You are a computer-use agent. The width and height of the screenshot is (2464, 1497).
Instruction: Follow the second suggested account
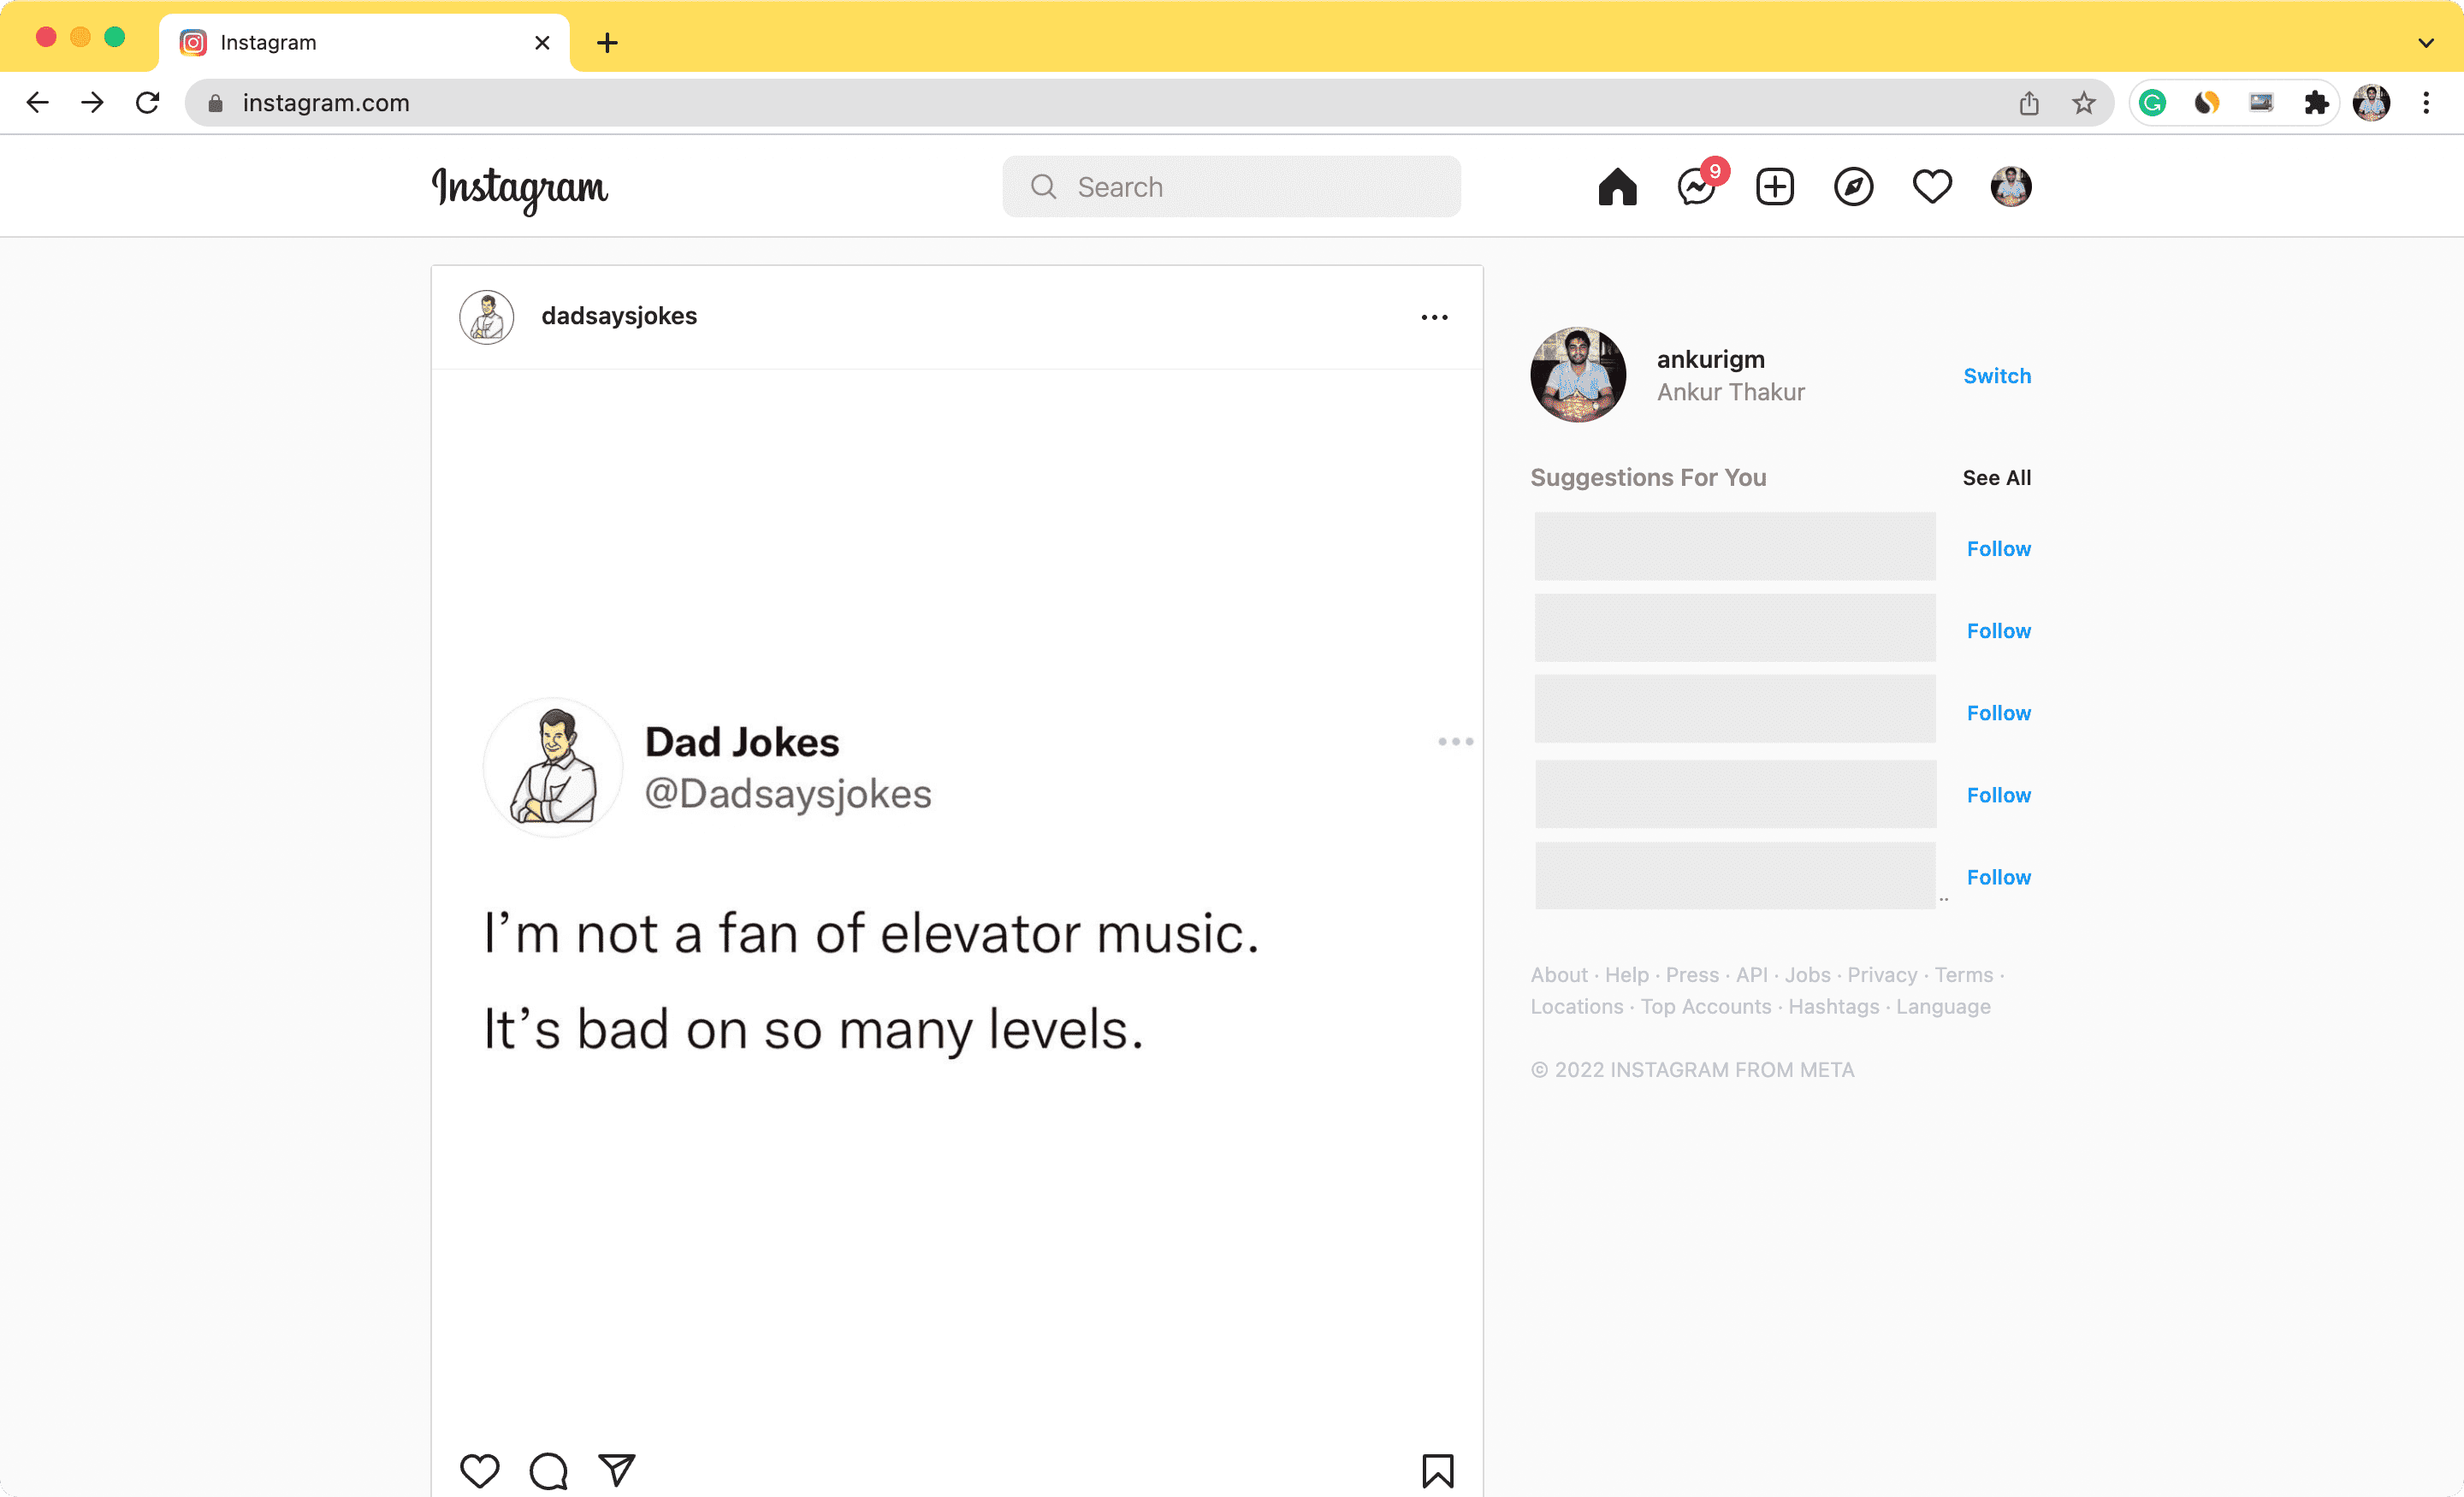pyautogui.click(x=1998, y=631)
